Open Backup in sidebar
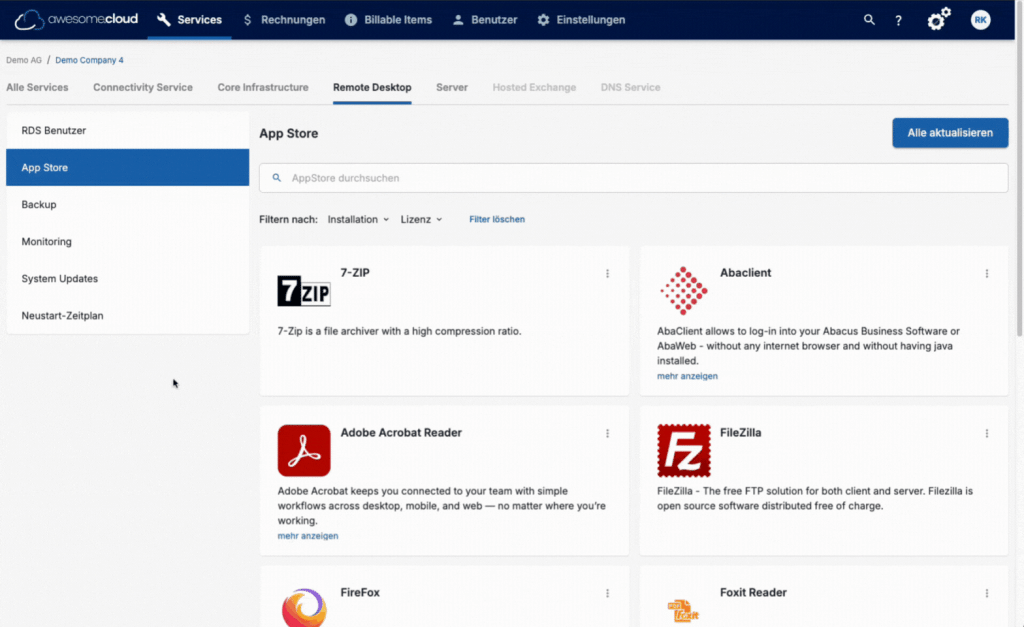1024x627 pixels. pos(127,204)
